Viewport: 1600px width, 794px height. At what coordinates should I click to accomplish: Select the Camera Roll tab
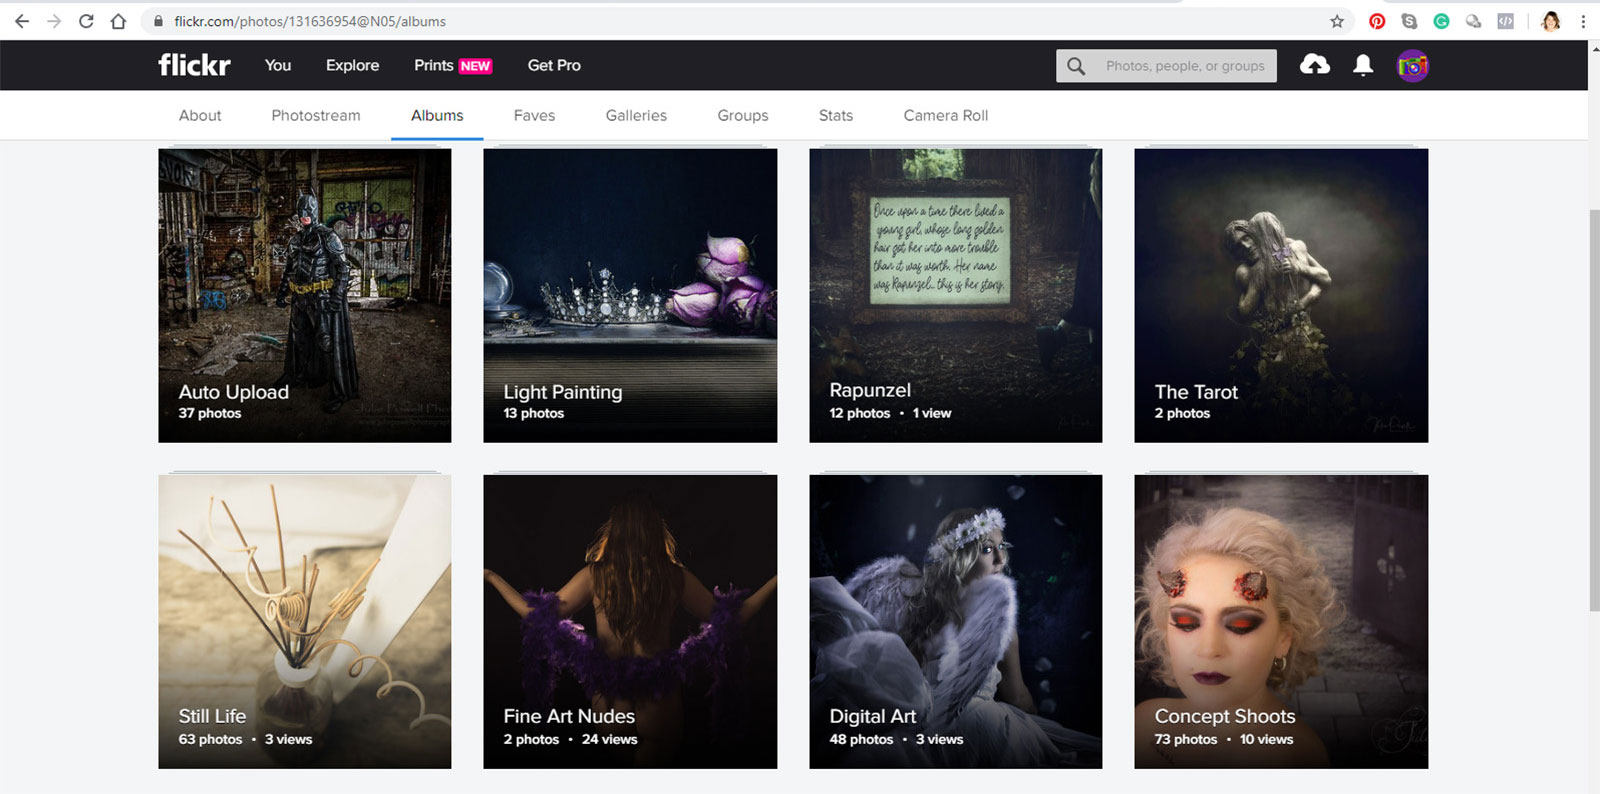[x=945, y=115]
